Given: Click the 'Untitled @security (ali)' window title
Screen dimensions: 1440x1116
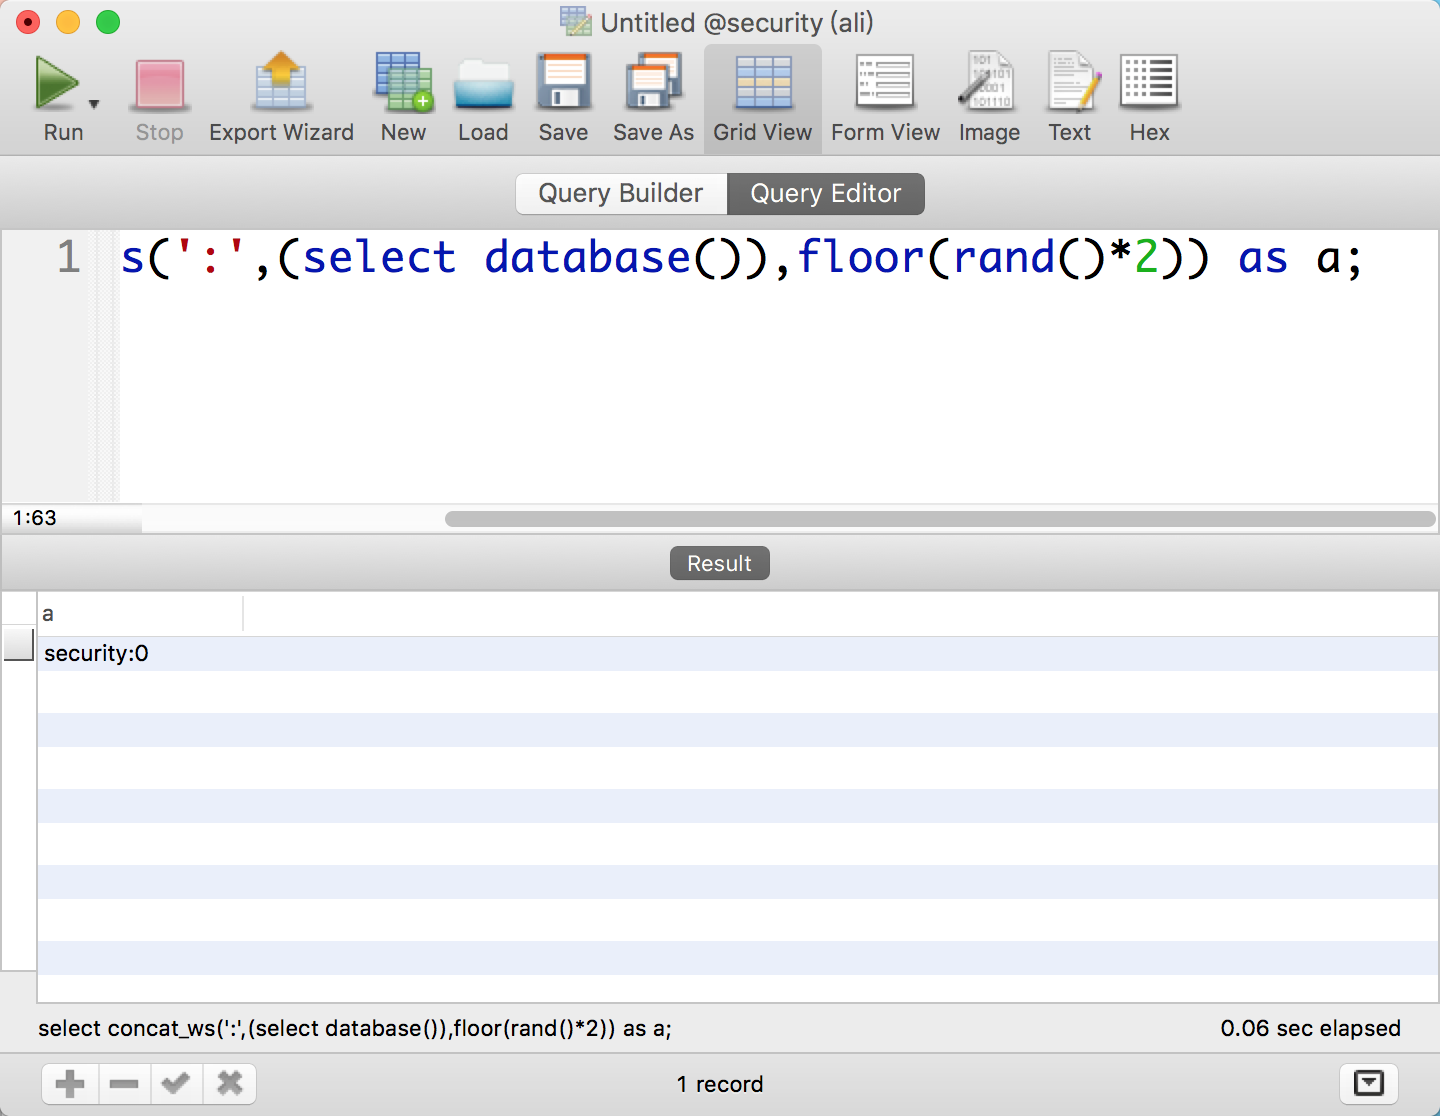Looking at the screenshot, I should click(x=737, y=23).
